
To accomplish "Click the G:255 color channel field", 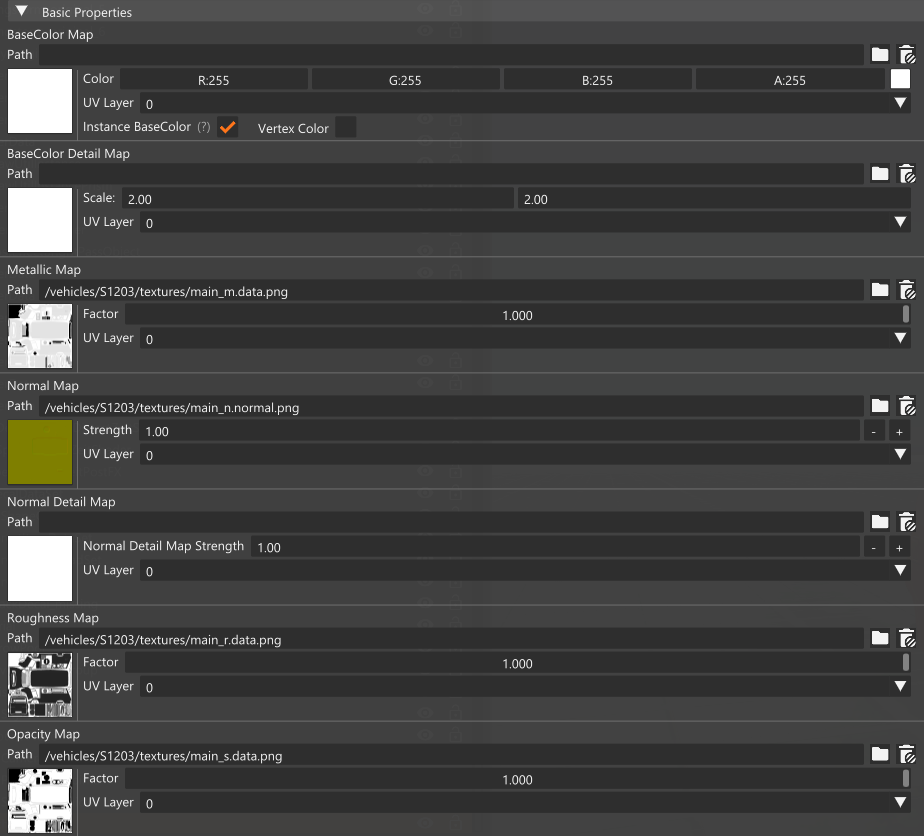I will (405, 80).
